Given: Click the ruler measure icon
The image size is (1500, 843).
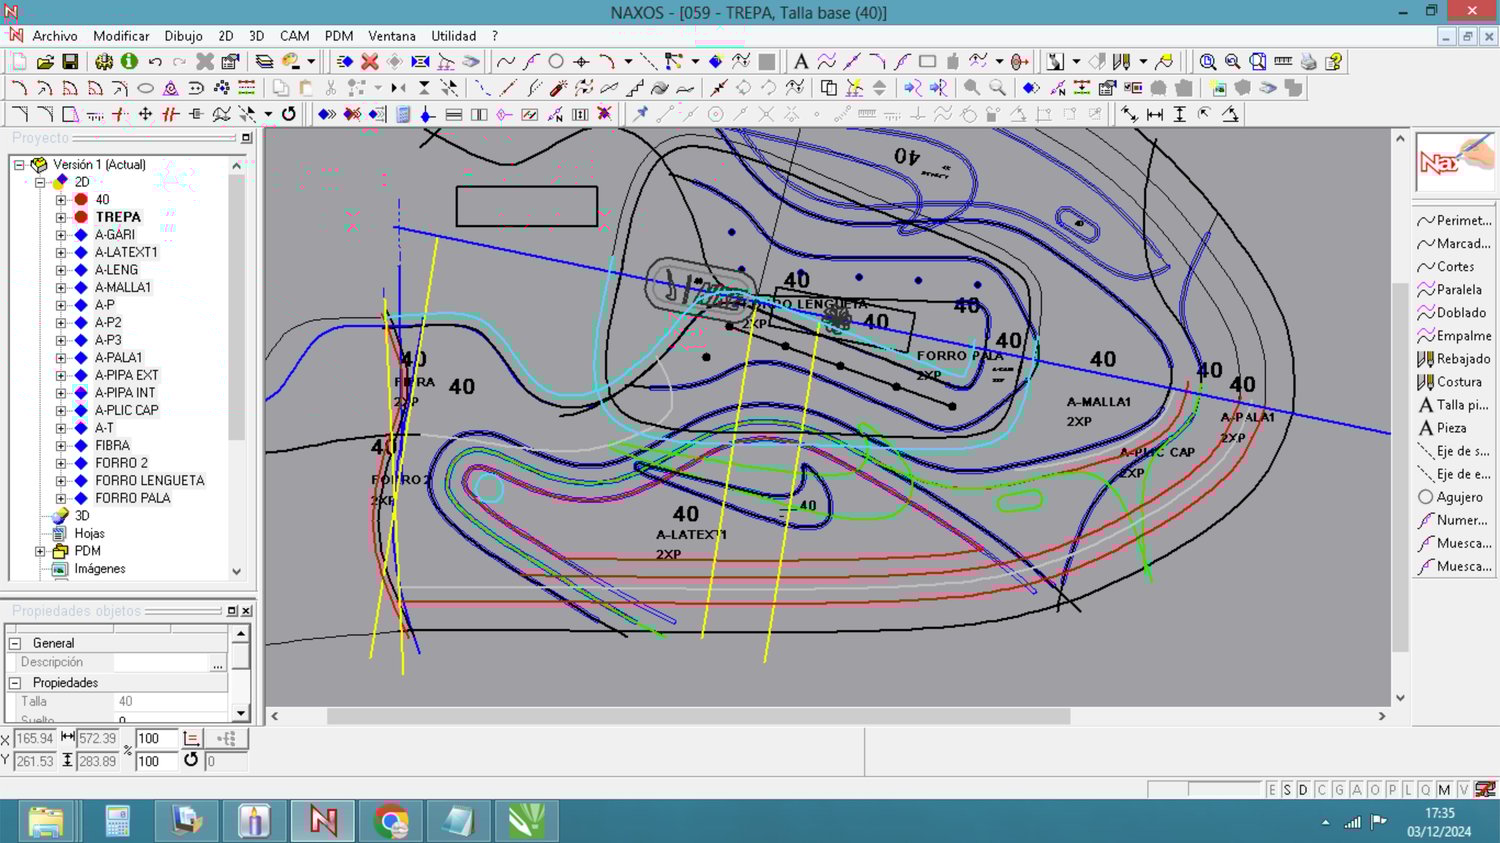Looking at the screenshot, I should point(1283,62).
